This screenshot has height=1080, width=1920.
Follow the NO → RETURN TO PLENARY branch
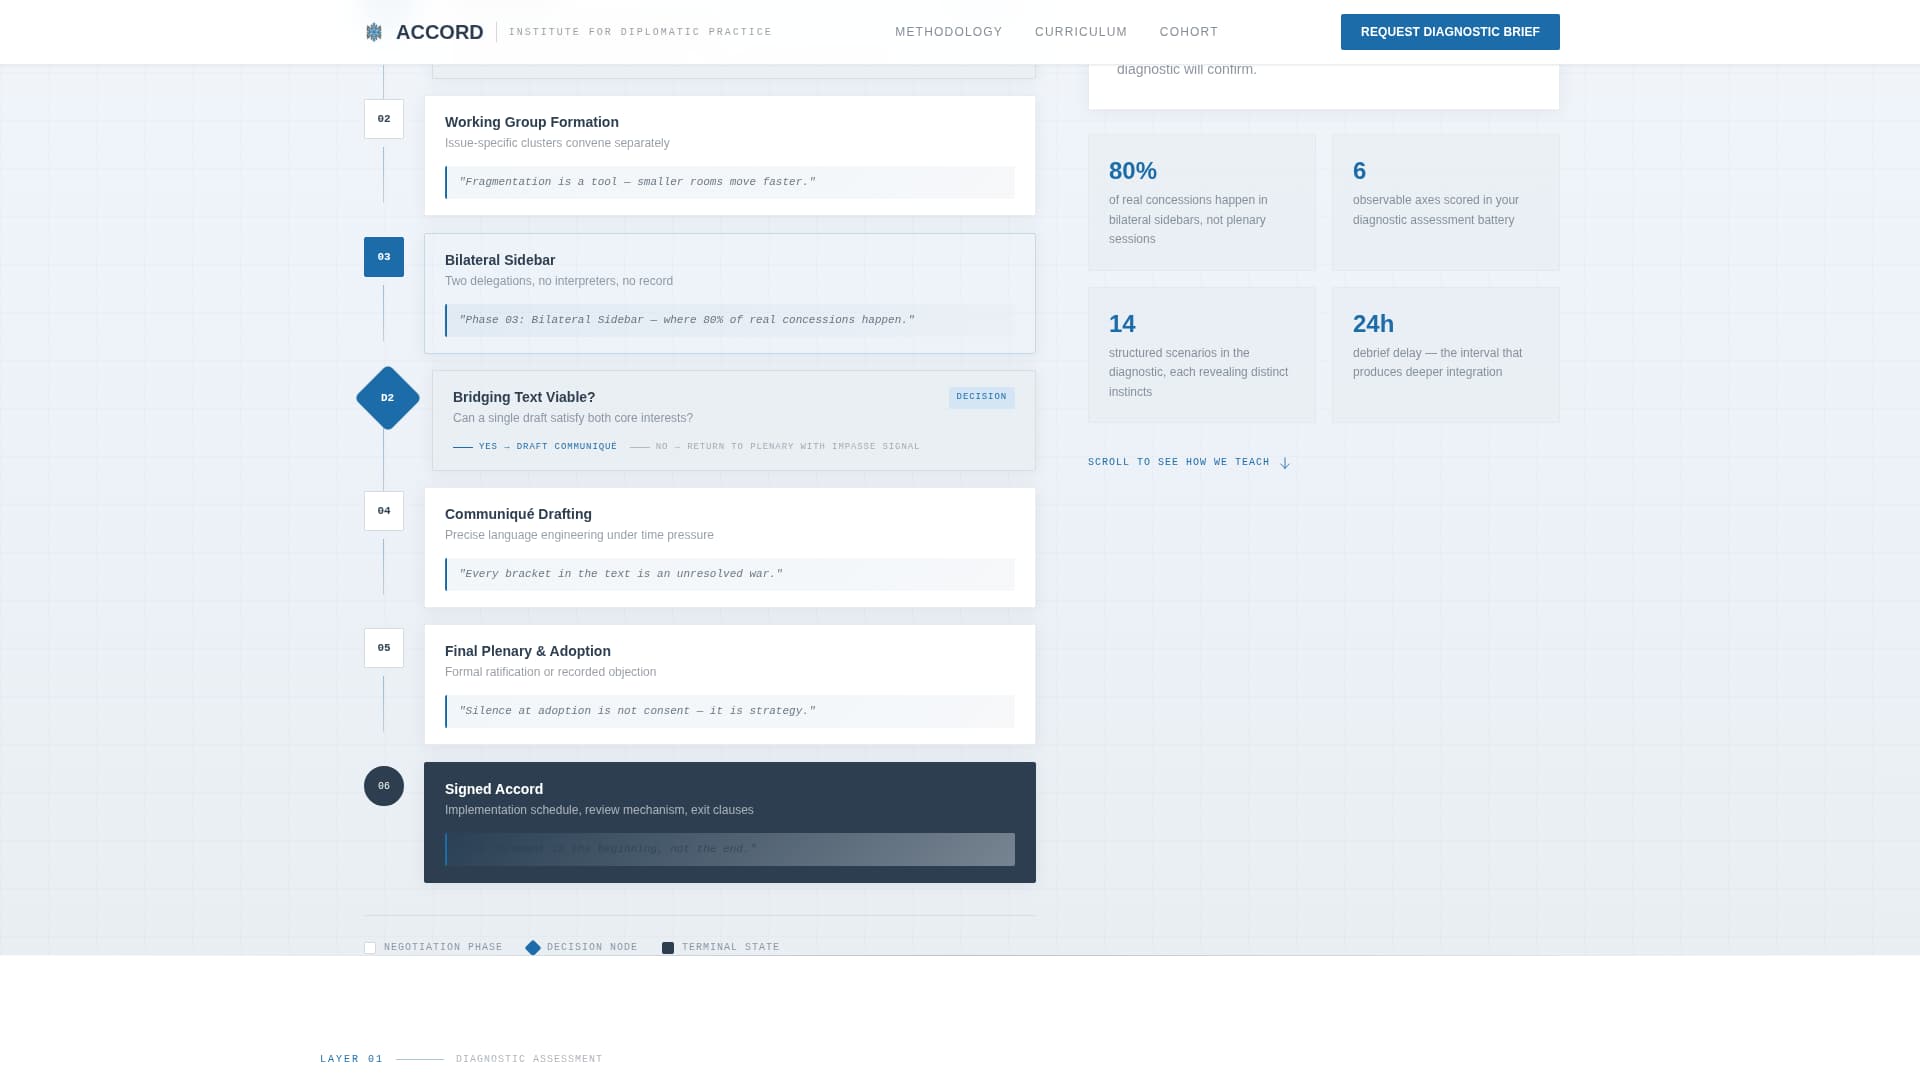pyautogui.click(x=787, y=446)
